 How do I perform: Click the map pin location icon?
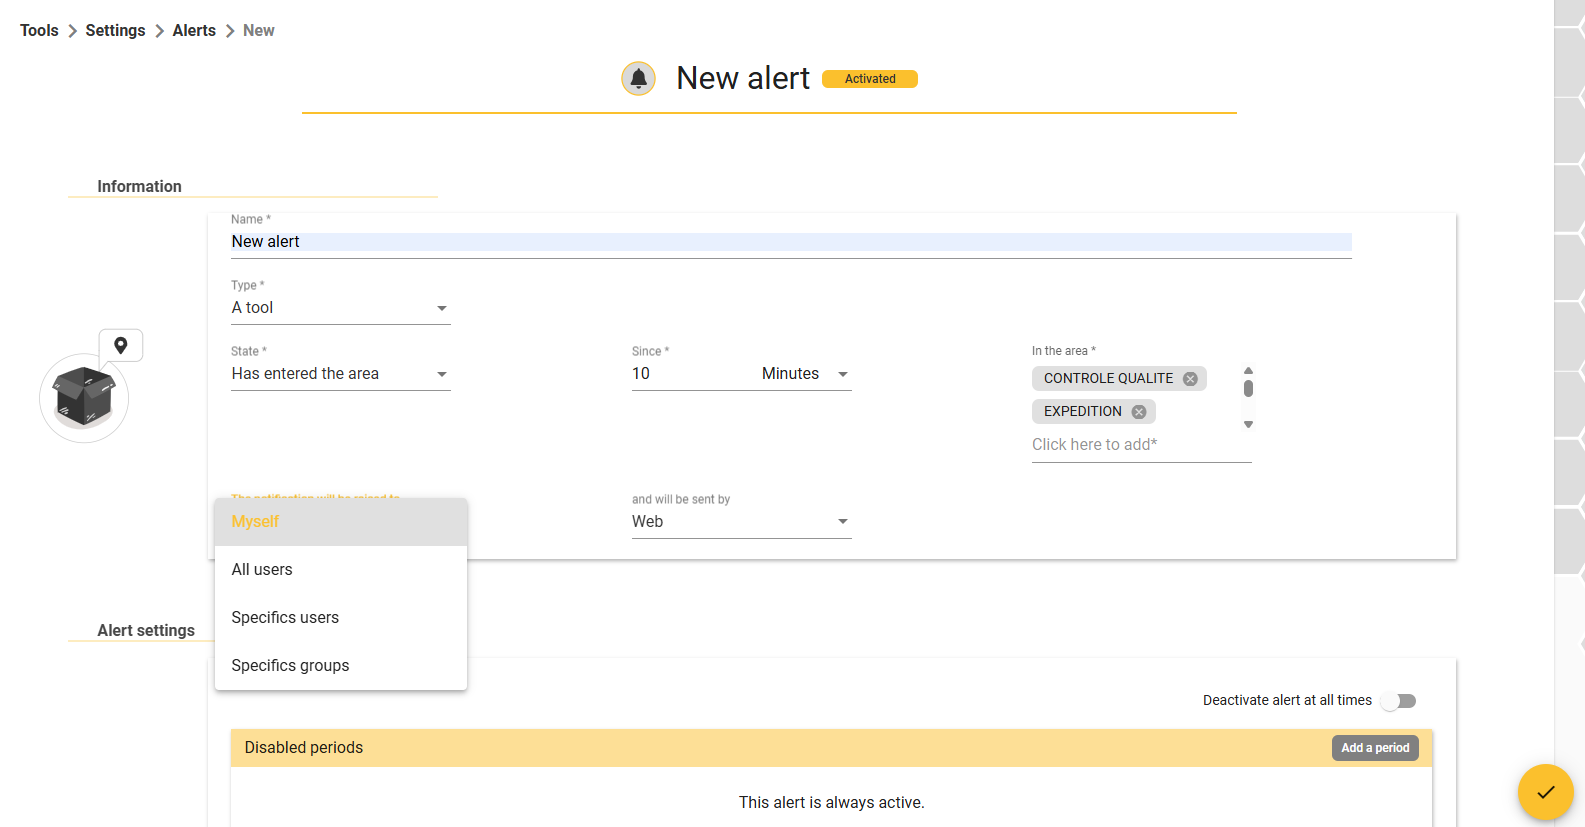(x=121, y=345)
